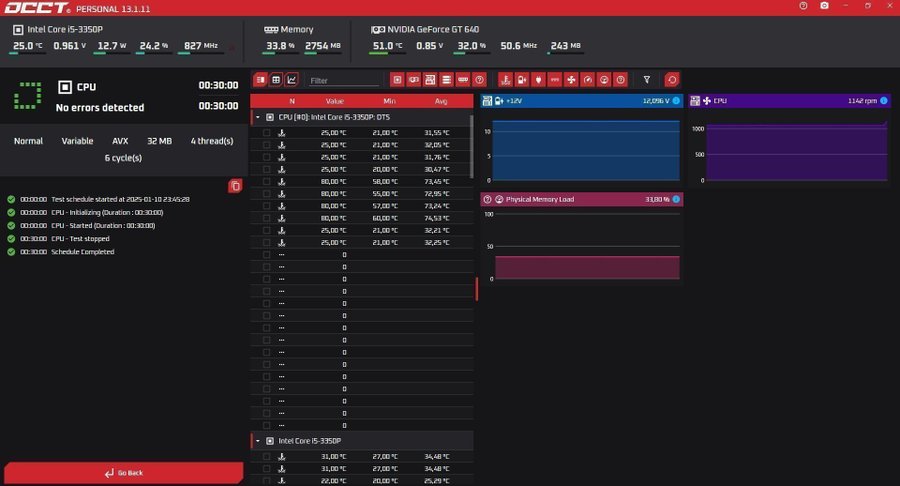The image size is (900, 486).
Task: Sort table by Min column header
Action: [389, 101]
